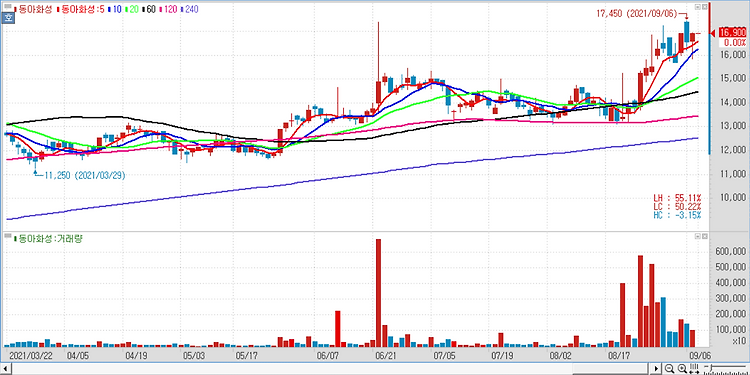Minimize the volume pane
The image size is (750, 375).
pyautogui.click(x=698, y=237)
